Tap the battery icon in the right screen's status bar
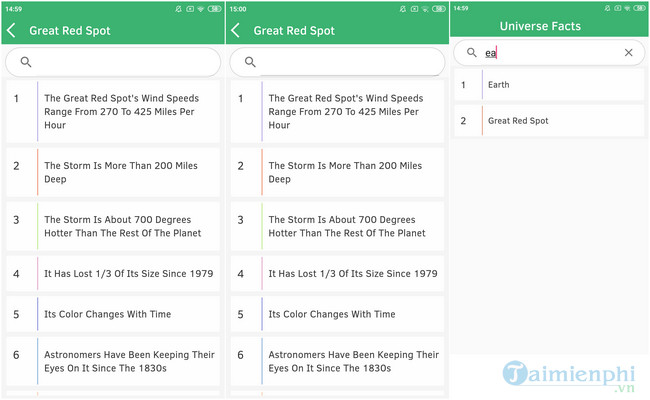 tap(640, 8)
